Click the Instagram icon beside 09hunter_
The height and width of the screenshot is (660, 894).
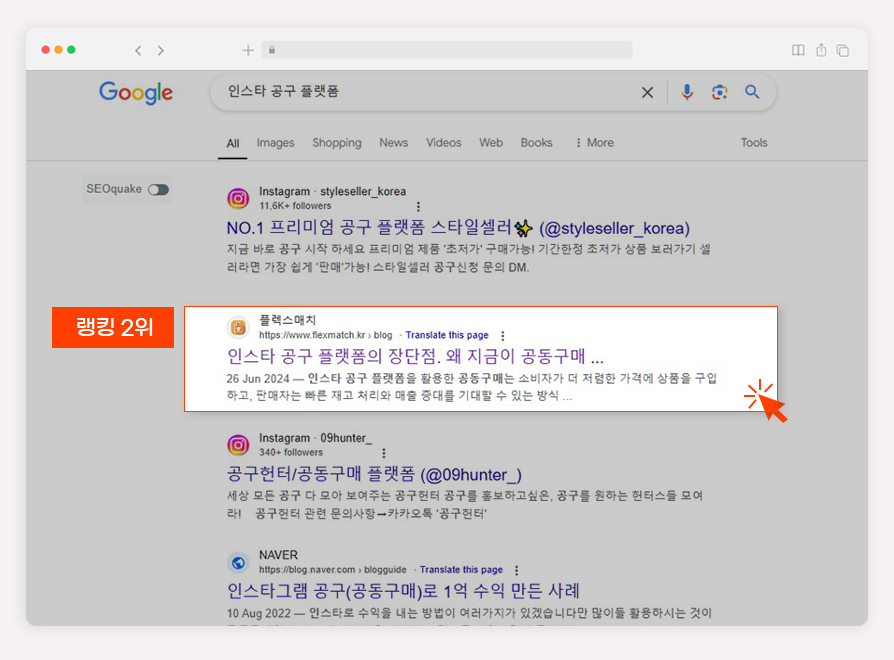(x=238, y=445)
